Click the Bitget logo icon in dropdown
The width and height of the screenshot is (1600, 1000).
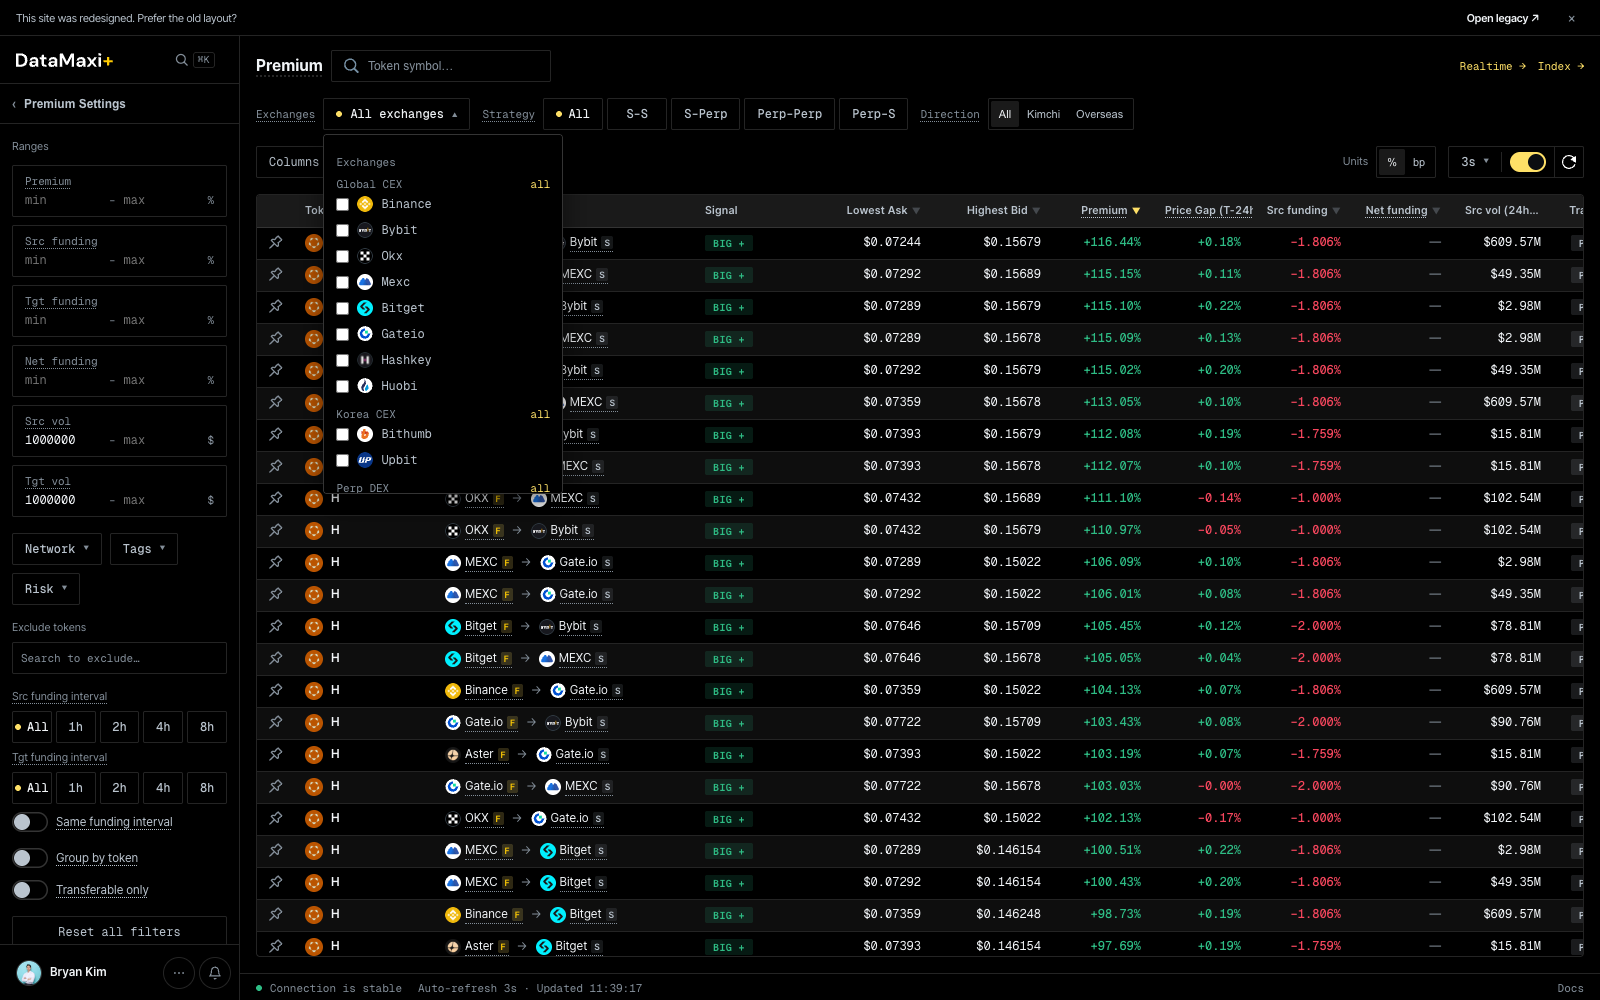click(365, 308)
